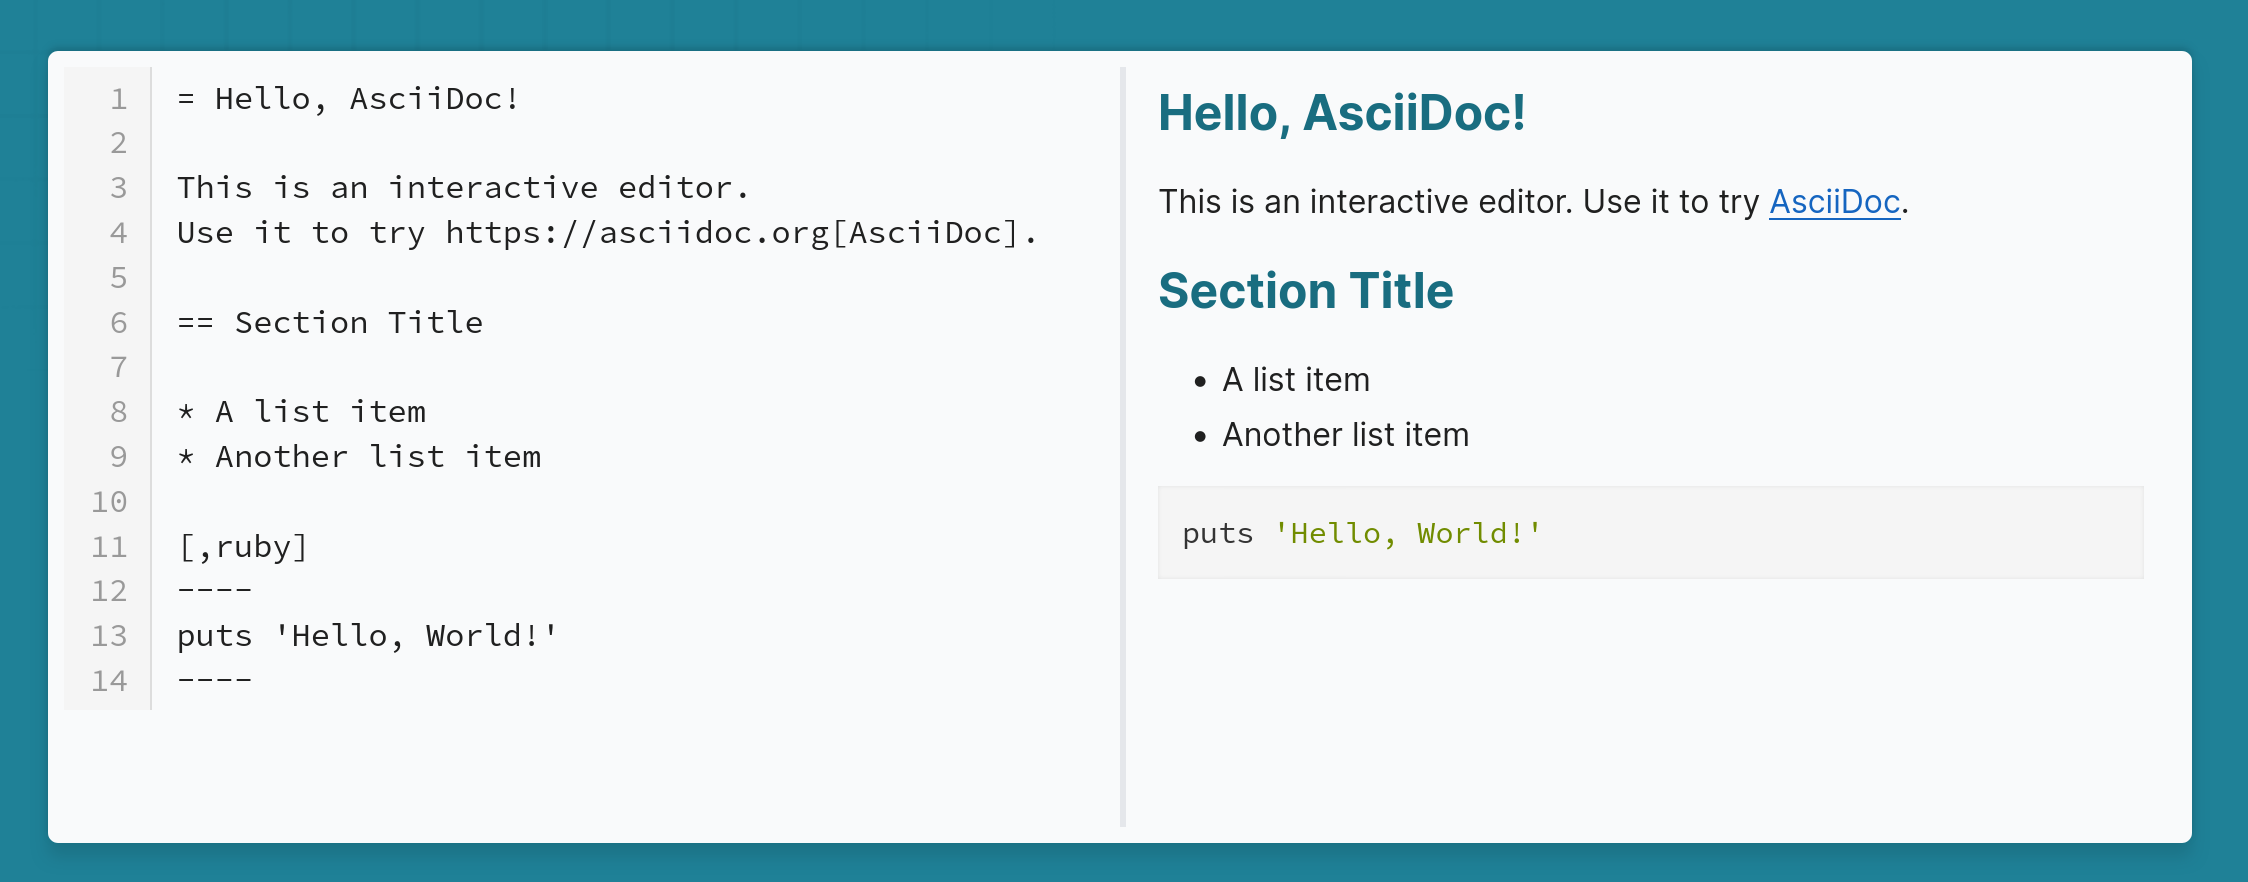Click the editor line '* Another list item'
The image size is (2248, 882).
(359, 457)
